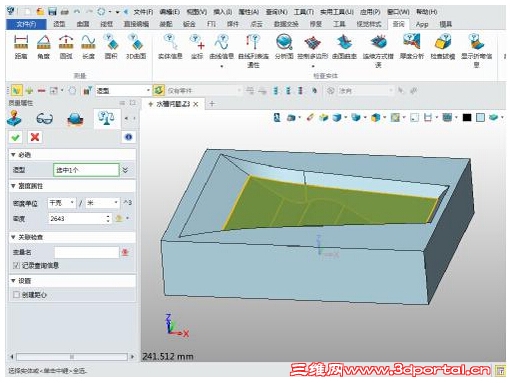Screen dimensions: 510x383
Task: Switch to the joystick icon panel tab
Action: point(14,118)
